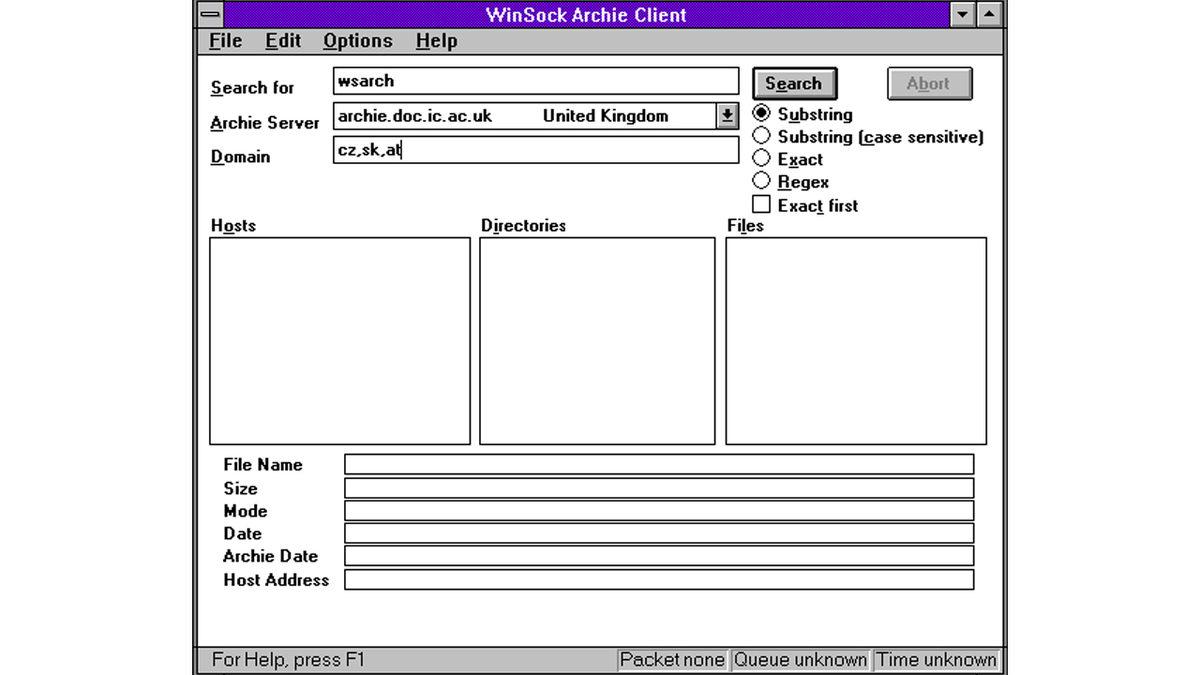Open the Help menu
This screenshot has width=1200, height=675.
pos(436,41)
